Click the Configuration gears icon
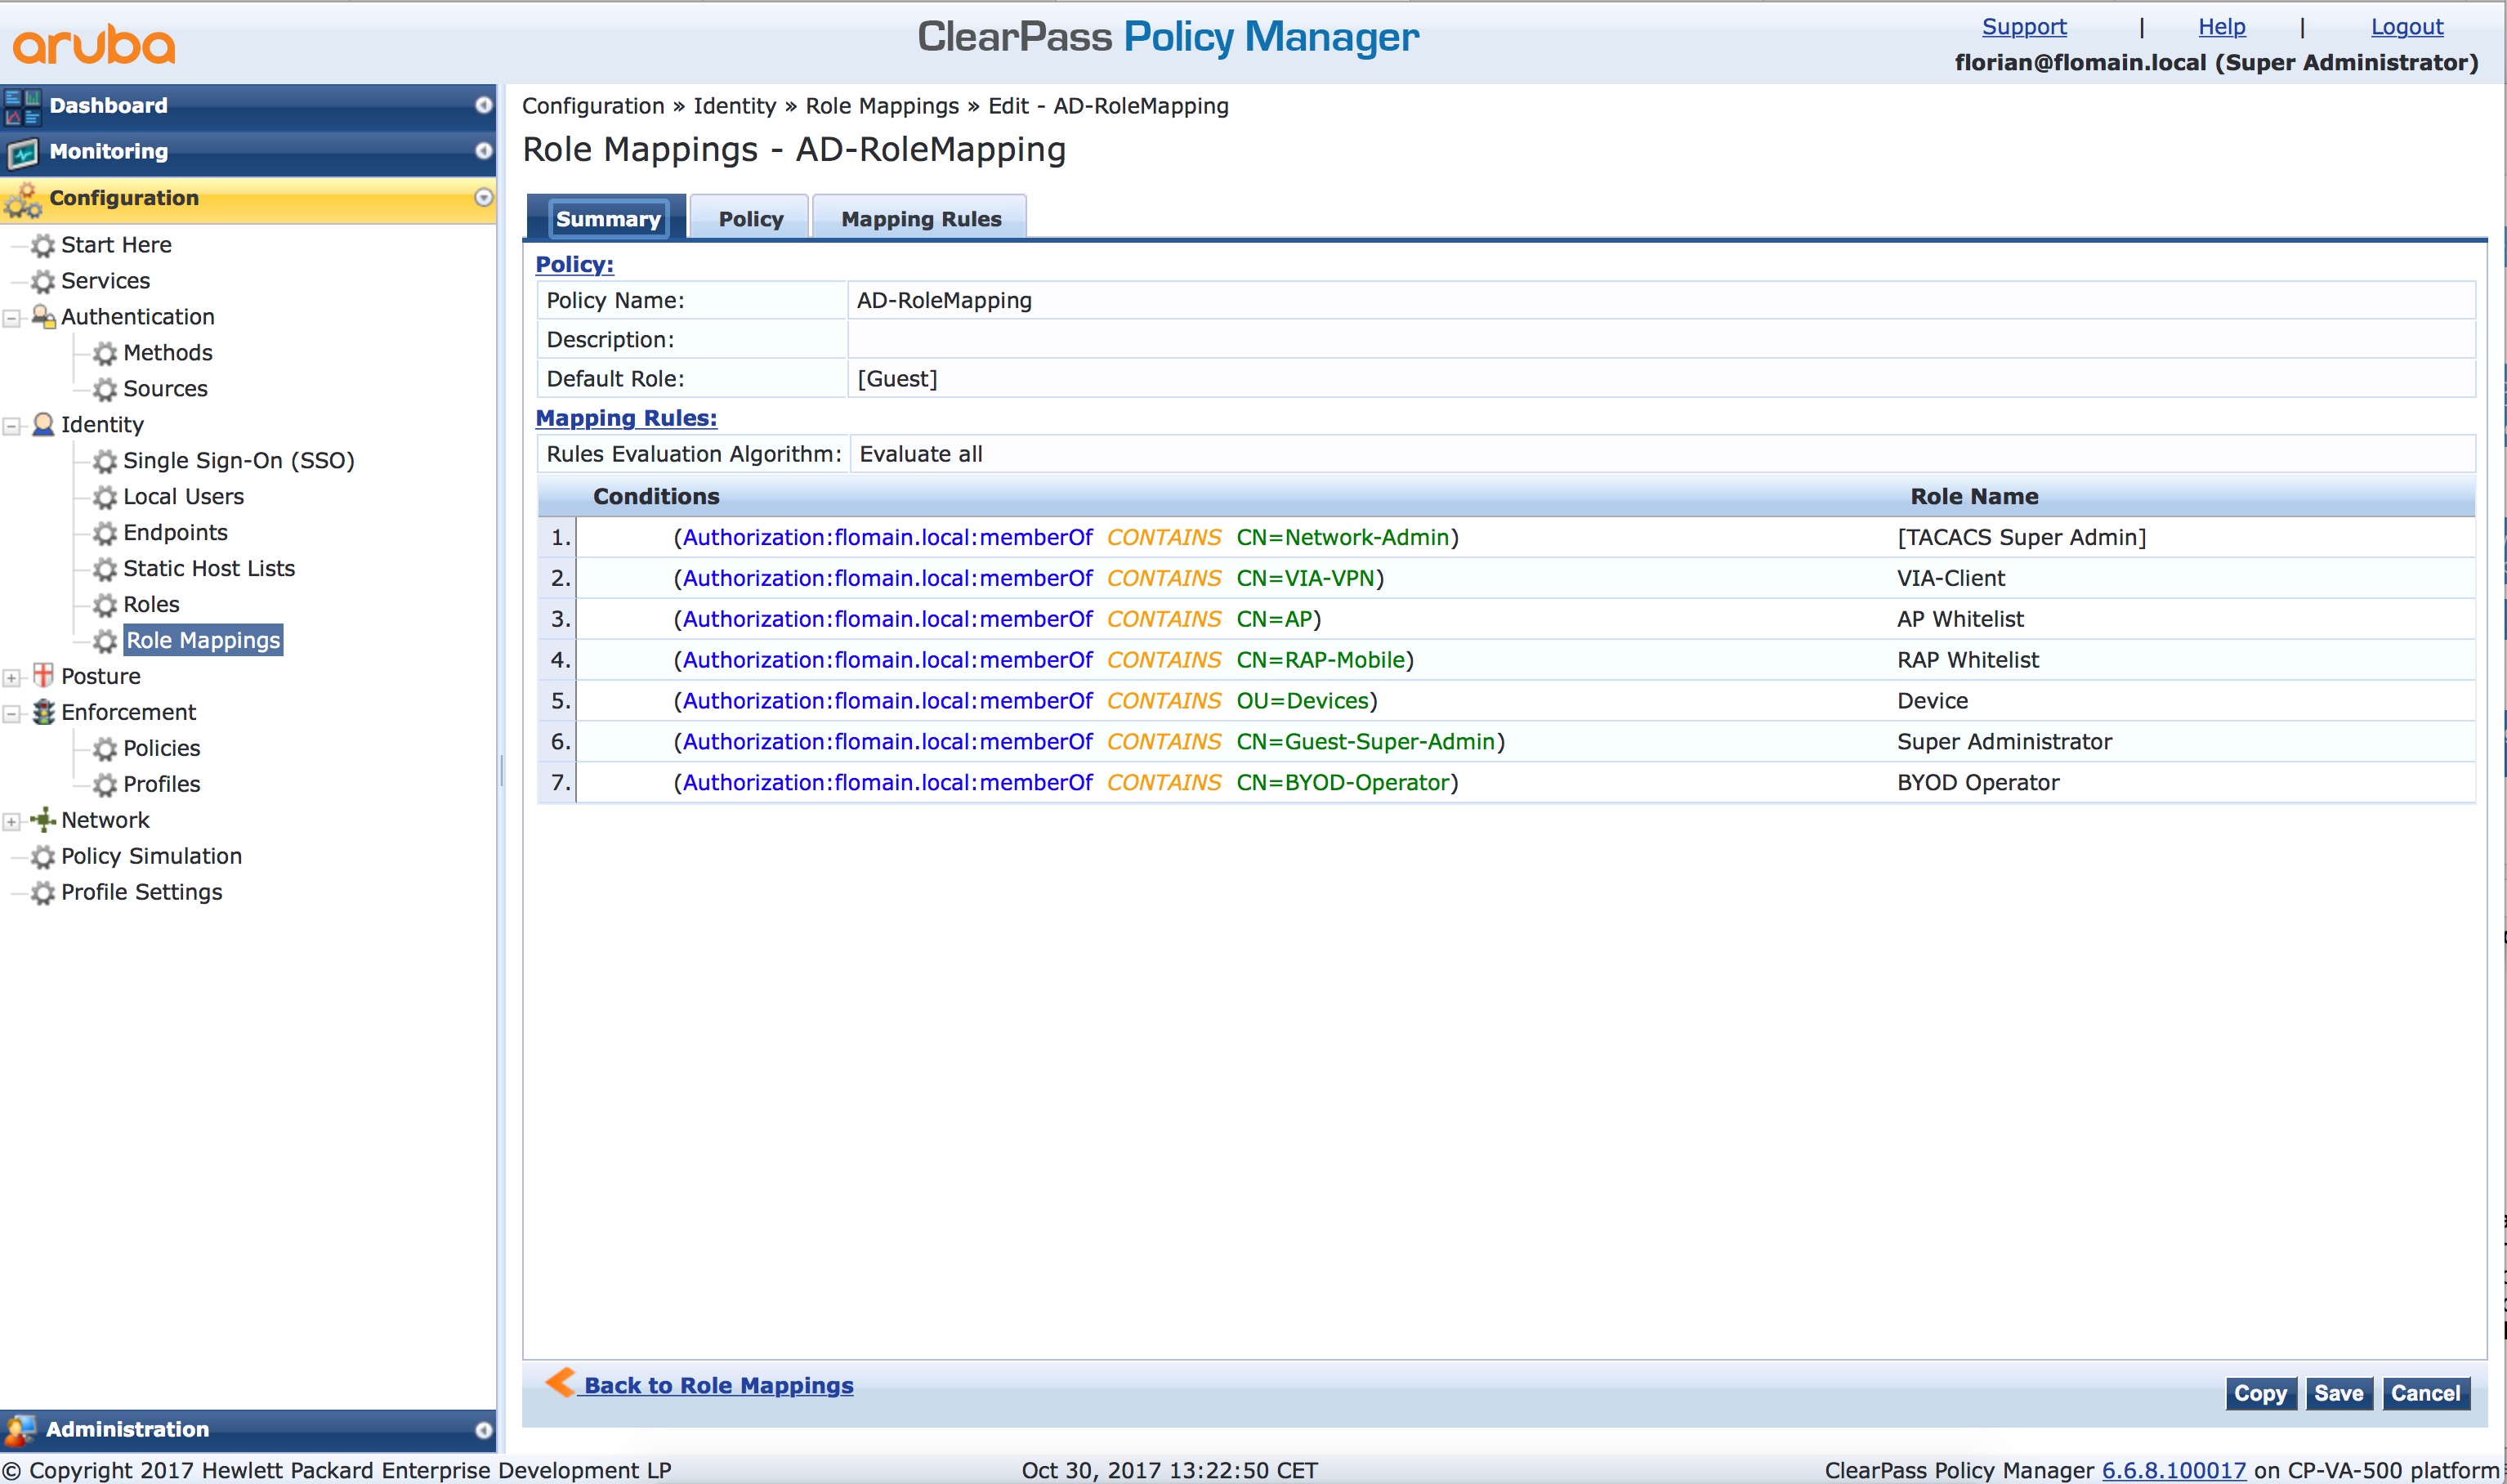Screen dimensions: 2507x1484 tap(23, 199)
